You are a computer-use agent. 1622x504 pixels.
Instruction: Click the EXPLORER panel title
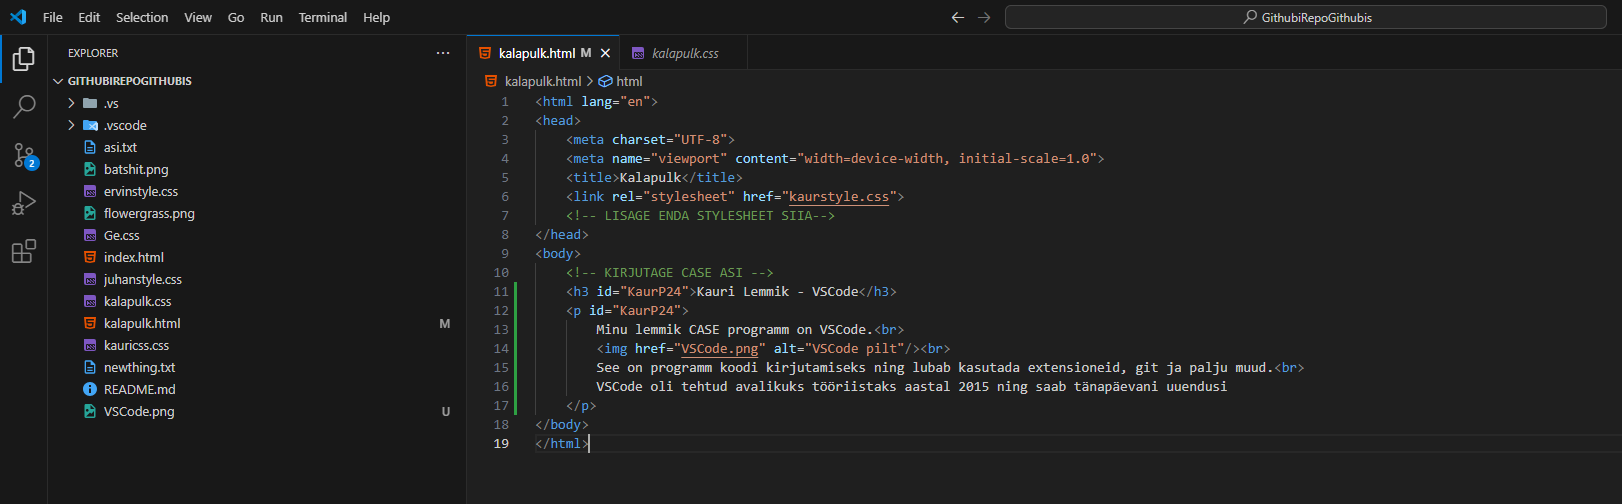[x=93, y=53]
